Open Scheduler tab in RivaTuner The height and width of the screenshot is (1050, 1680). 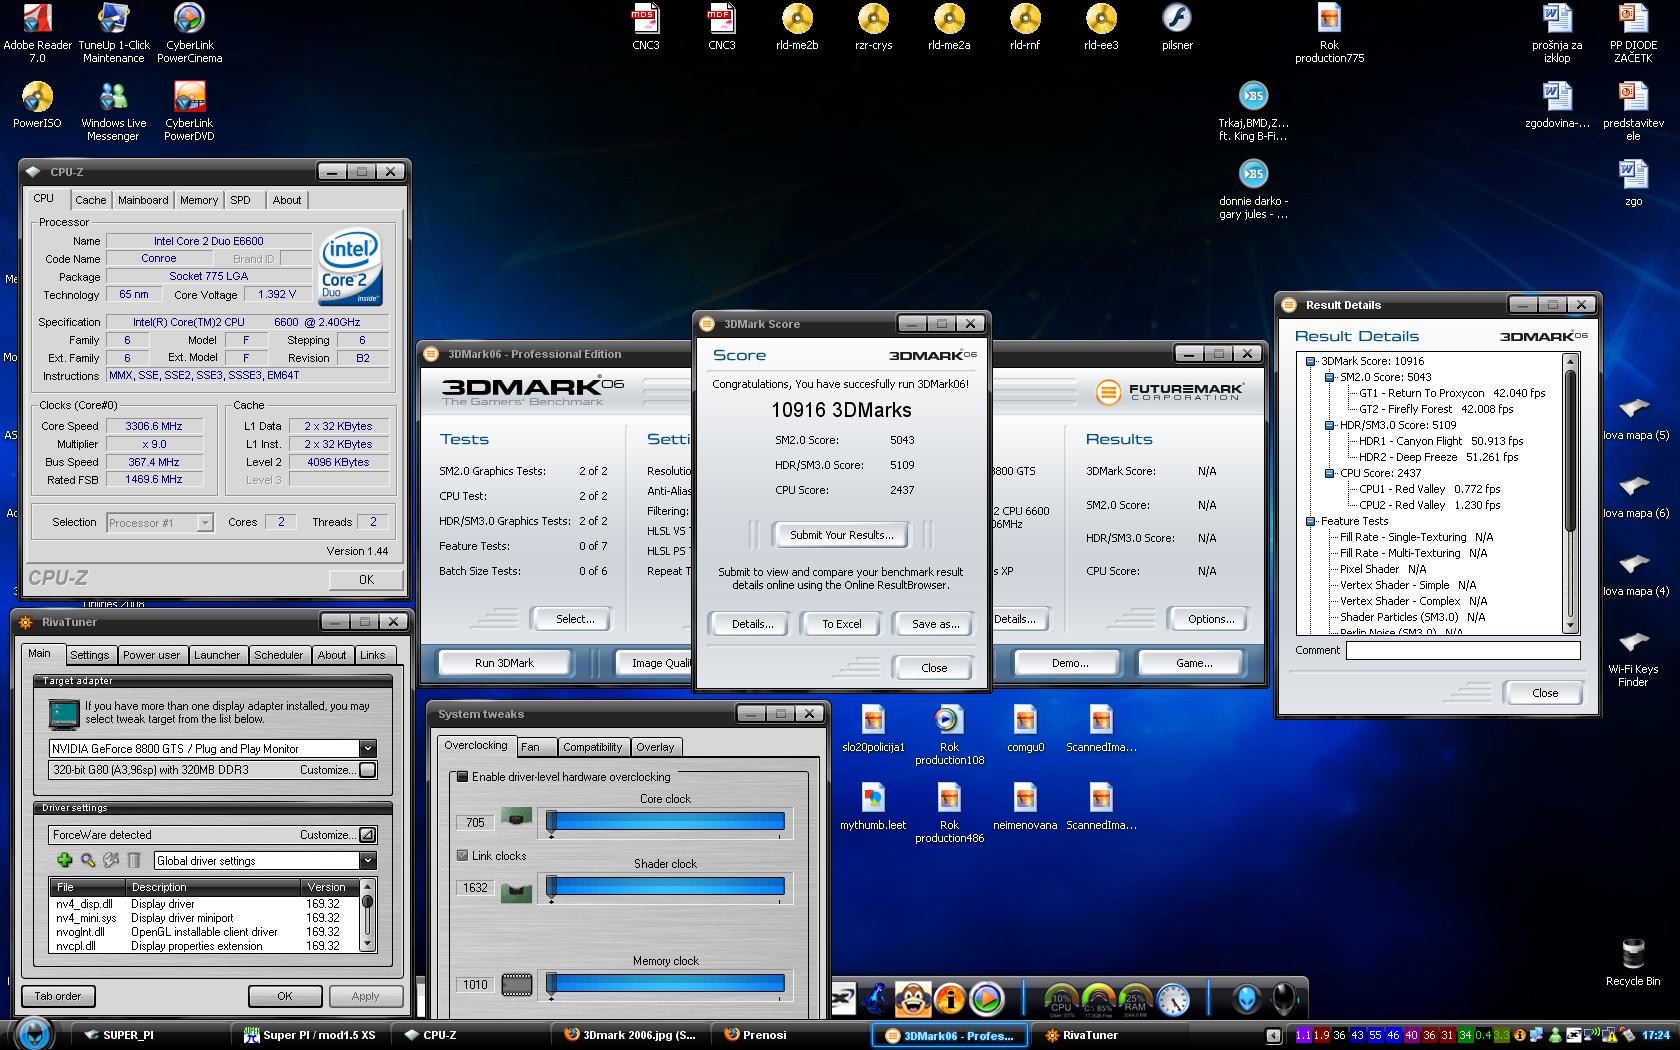tap(278, 655)
